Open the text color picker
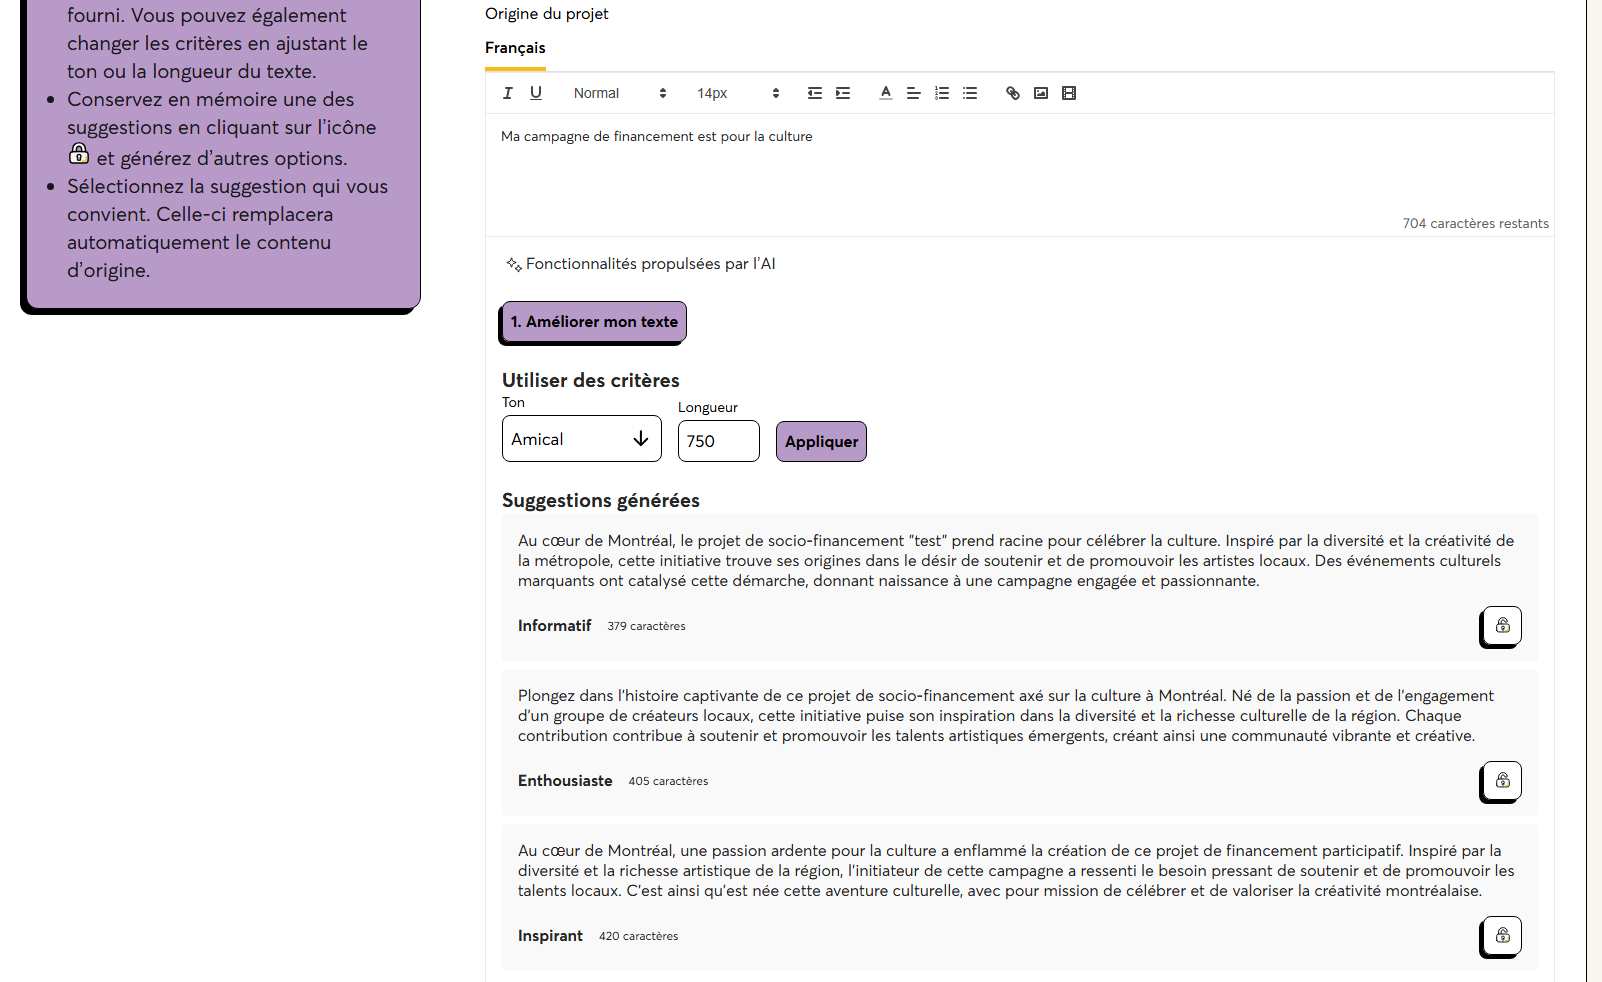Viewport: 1602px width, 982px height. tap(885, 93)
